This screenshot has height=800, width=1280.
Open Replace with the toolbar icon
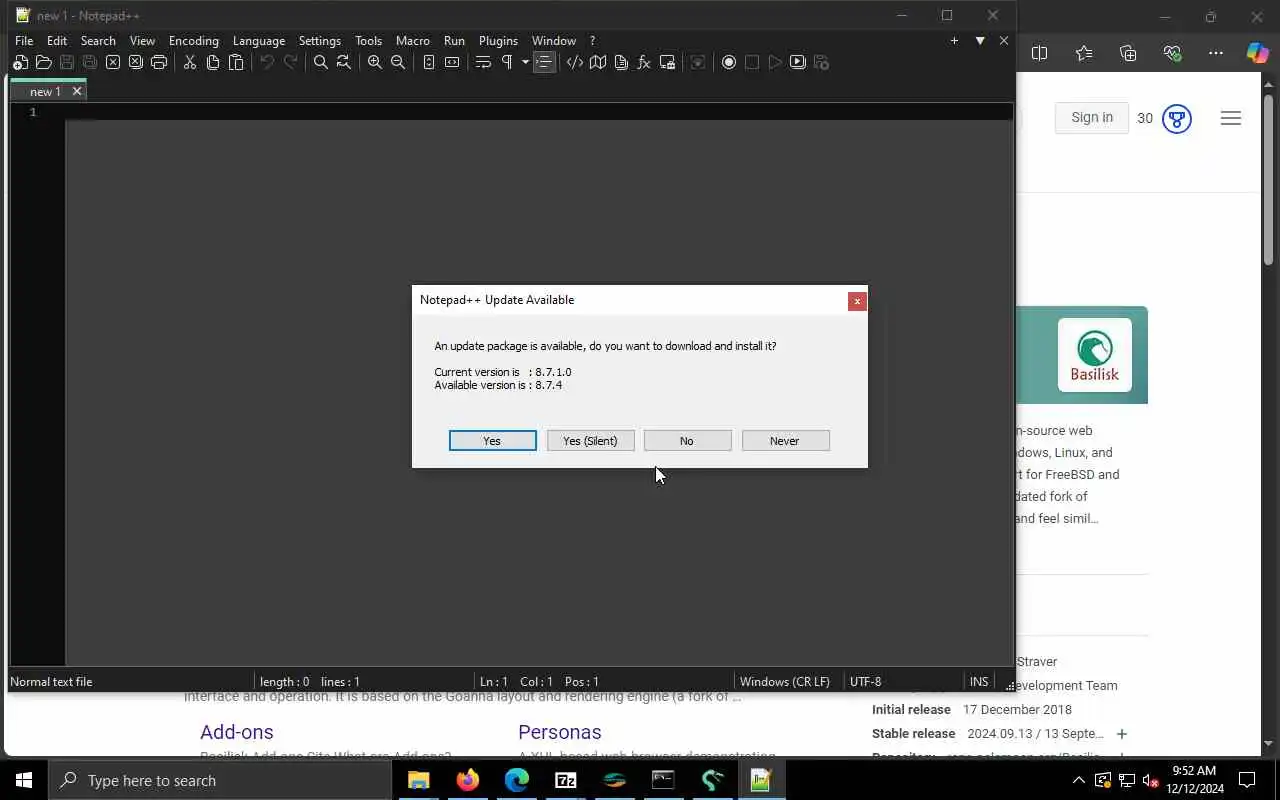[344, 62]
